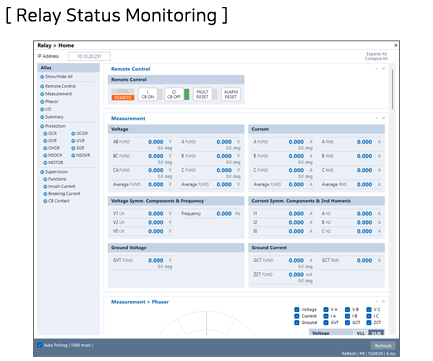
Task: Uncheck the ZCT phasor checkbox
Action: [369, 323]
